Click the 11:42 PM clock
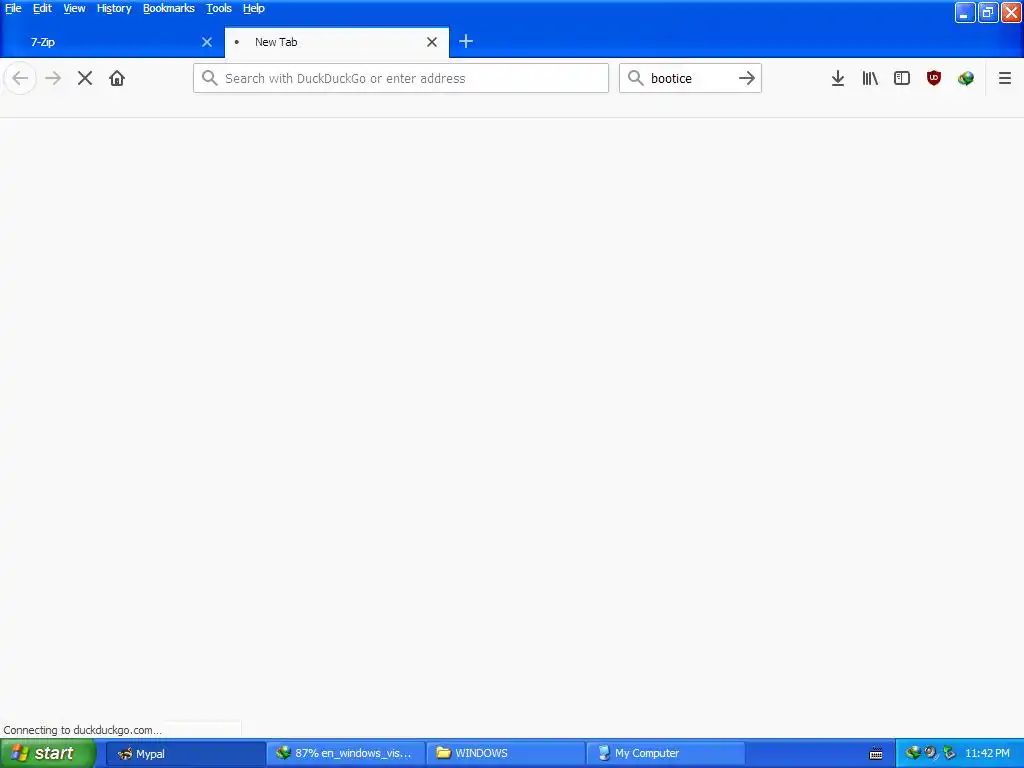Screen dimensions: 1024x768 [x=987, y=754]
